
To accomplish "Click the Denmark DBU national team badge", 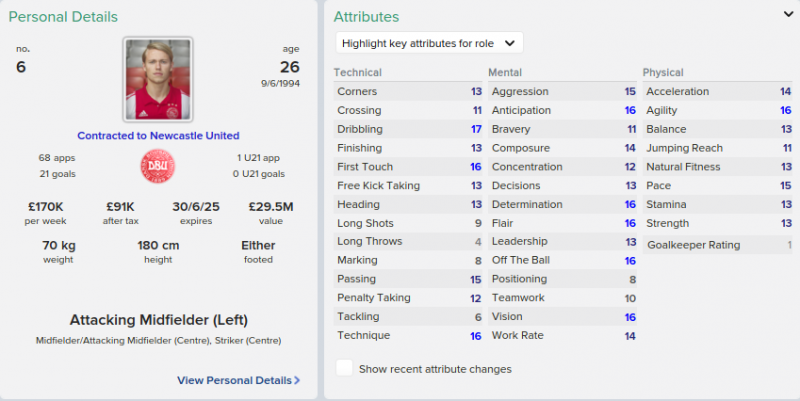I will (x=158, y=167).
